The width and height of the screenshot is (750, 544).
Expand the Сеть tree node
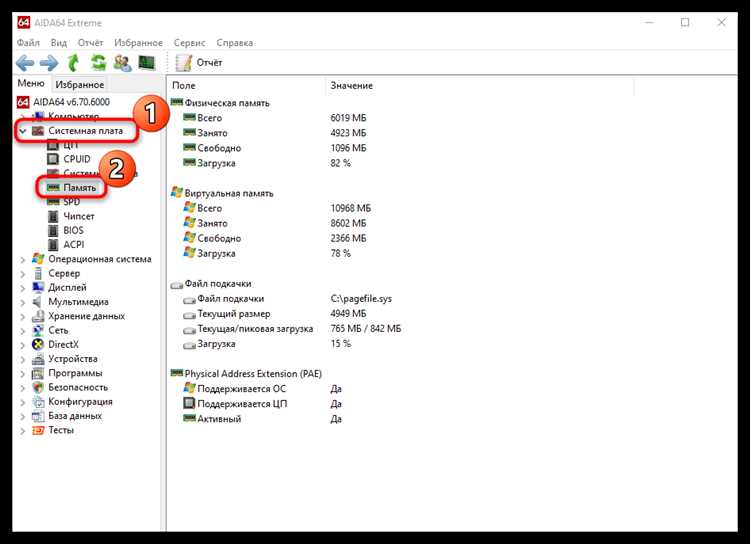pyautogui.click(x=22, y=331)
